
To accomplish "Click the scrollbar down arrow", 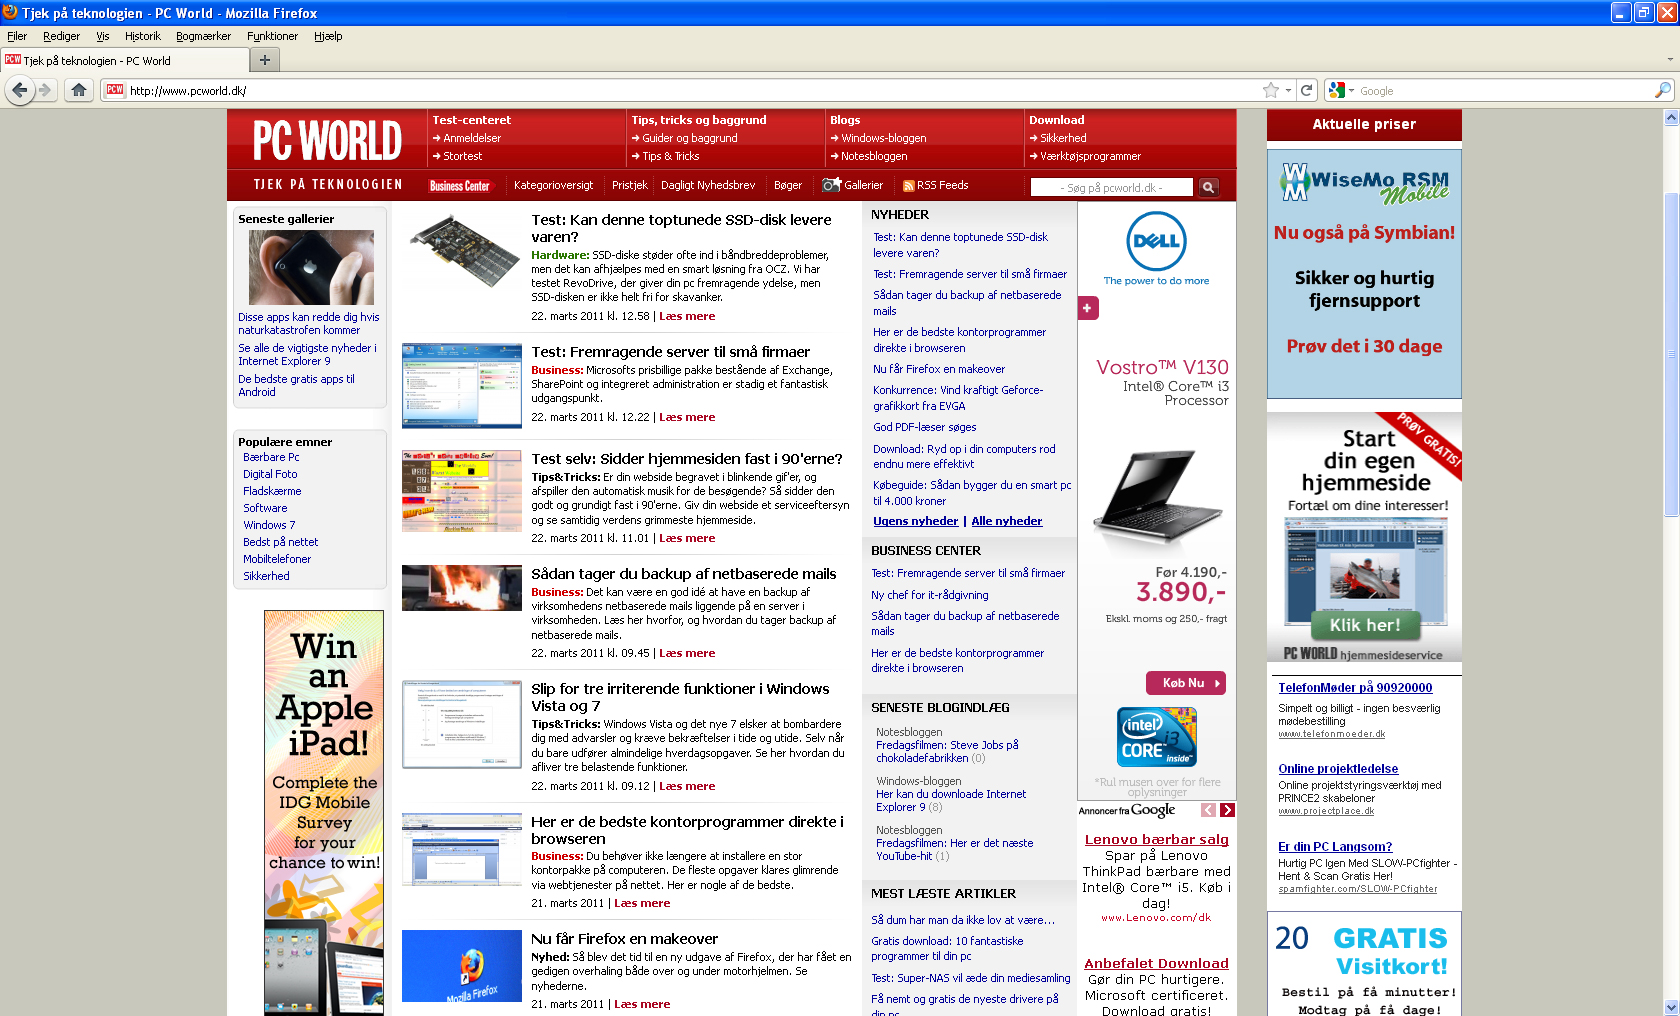I will (x=1671, y=1007).
